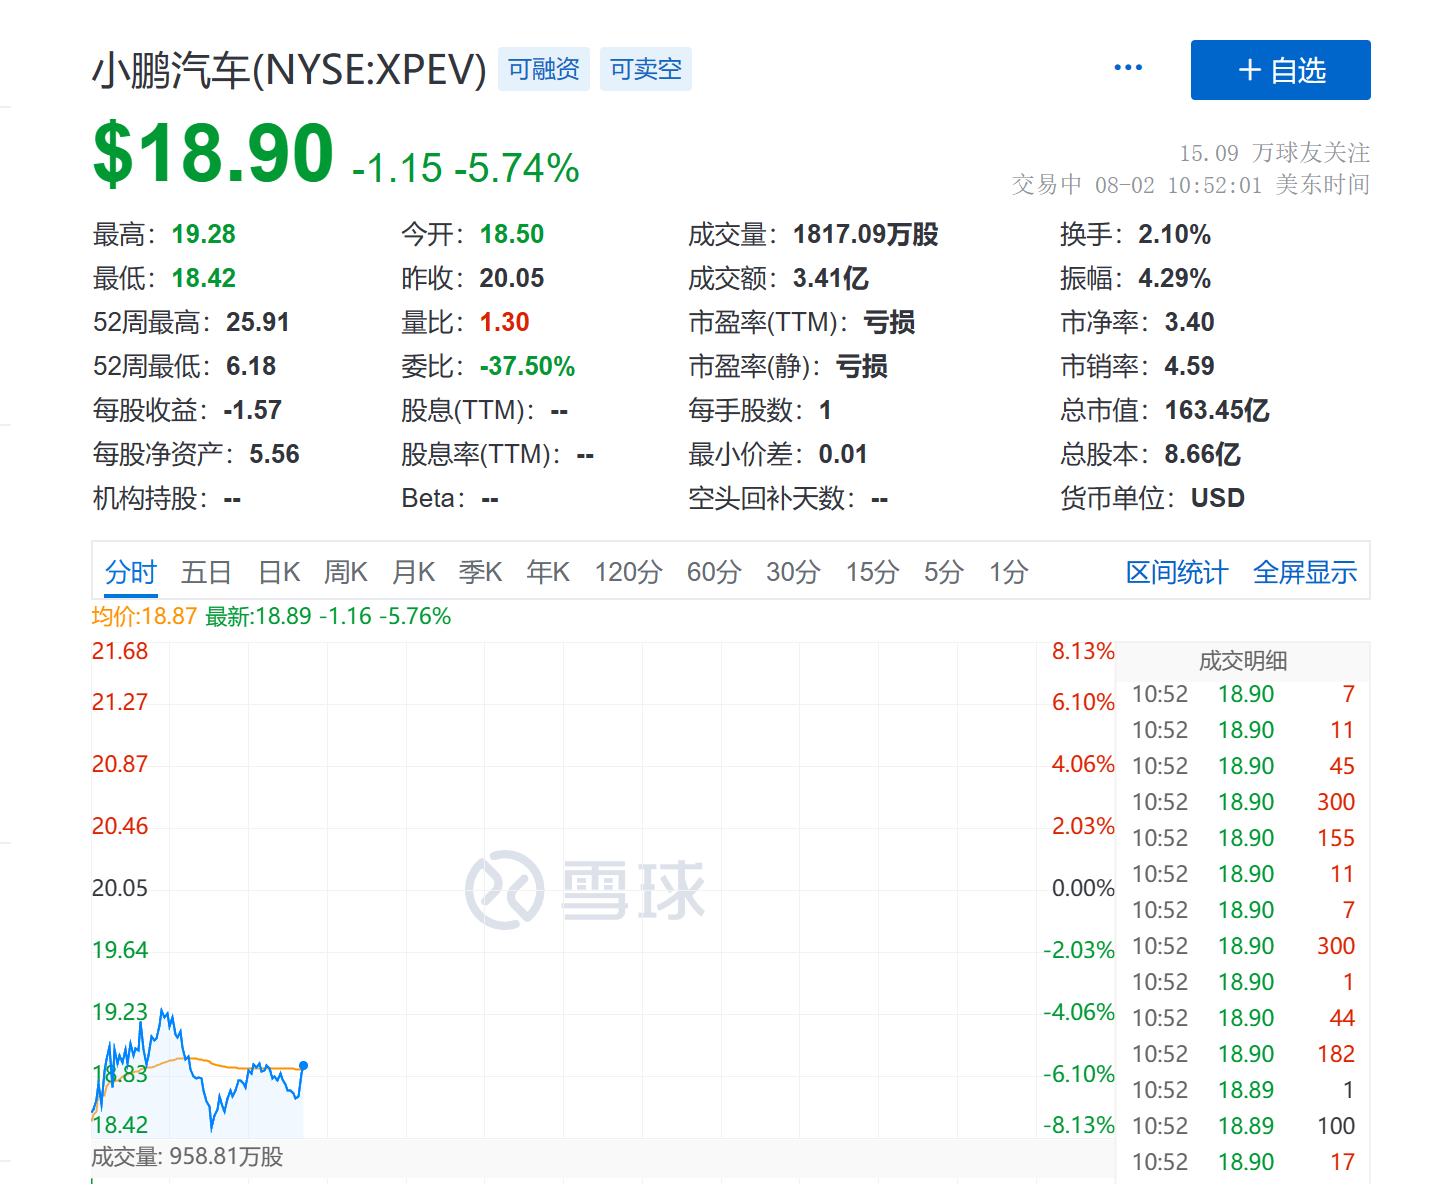Click the 每股收益 value -1.57
This screenshot has width=1430, height=1184.
[x=253, y=410]
